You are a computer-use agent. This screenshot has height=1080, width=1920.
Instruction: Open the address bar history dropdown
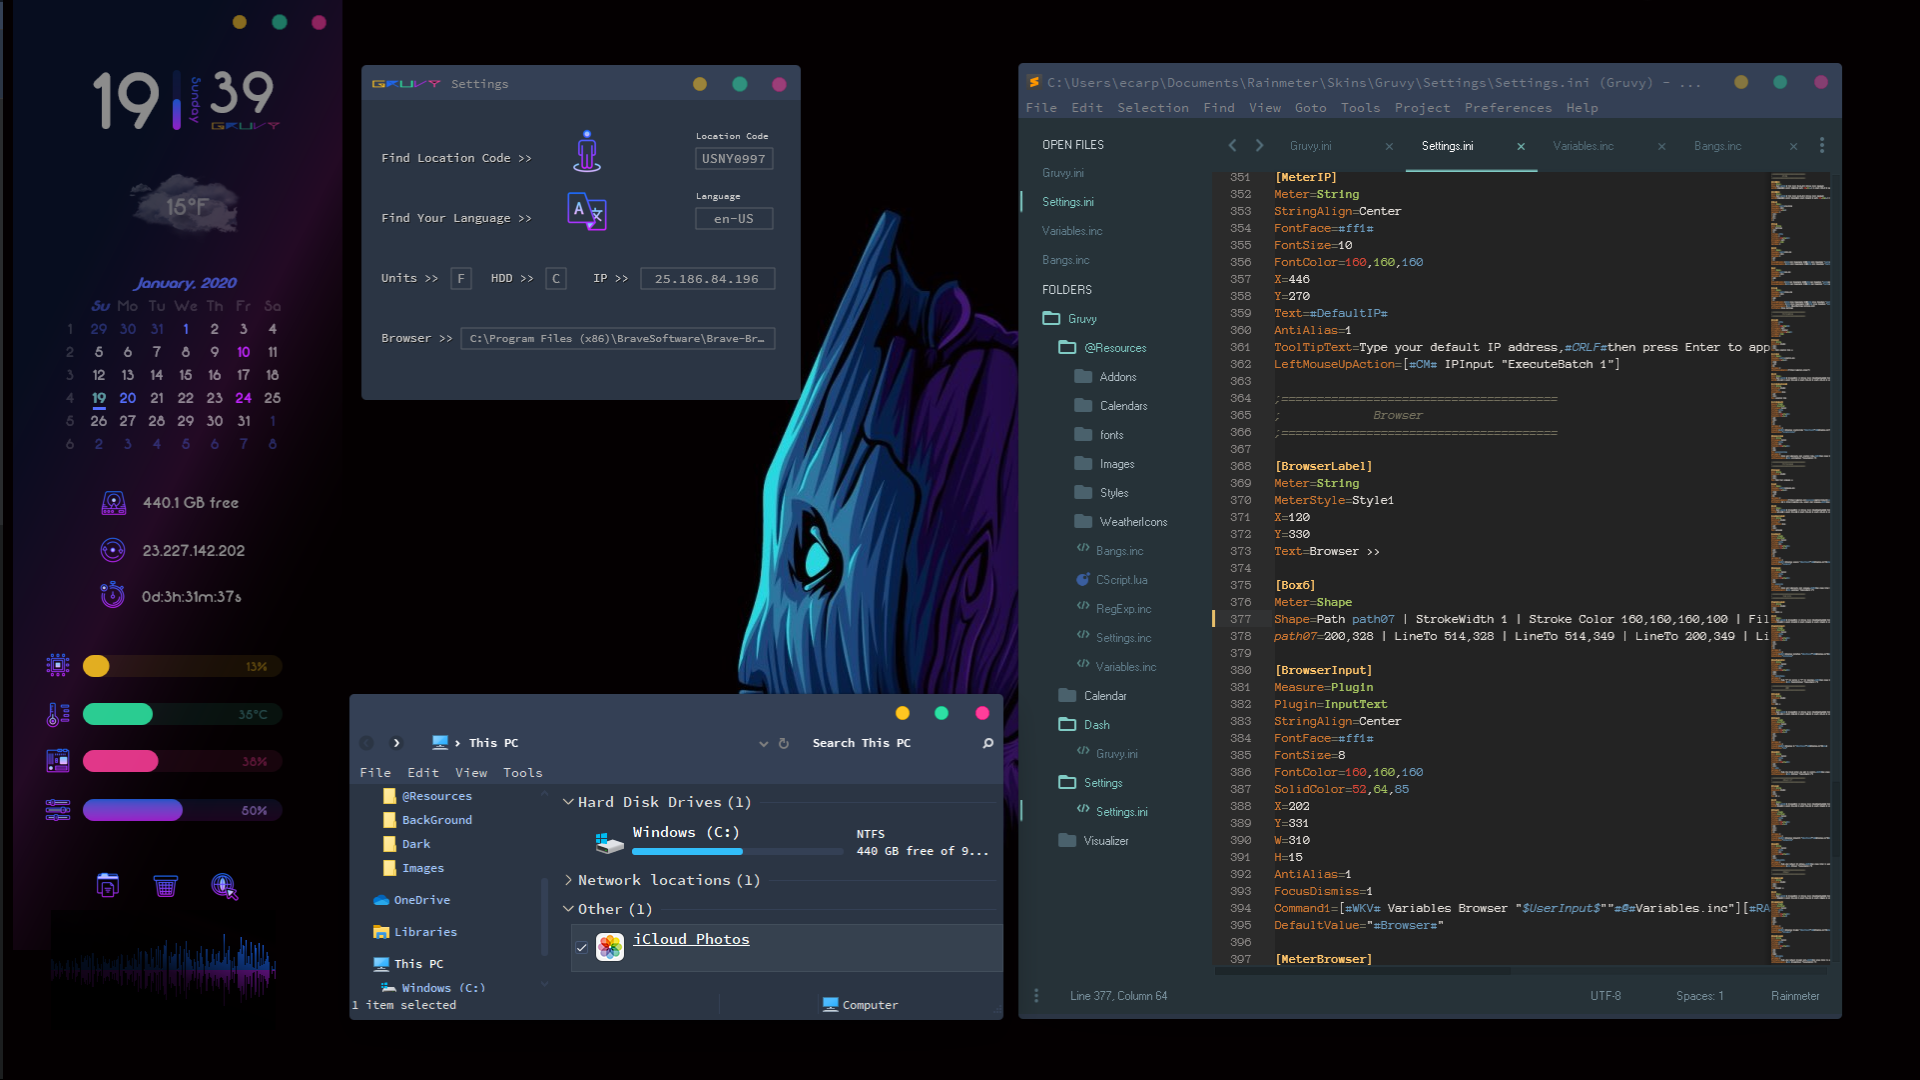tap(763, 743)
